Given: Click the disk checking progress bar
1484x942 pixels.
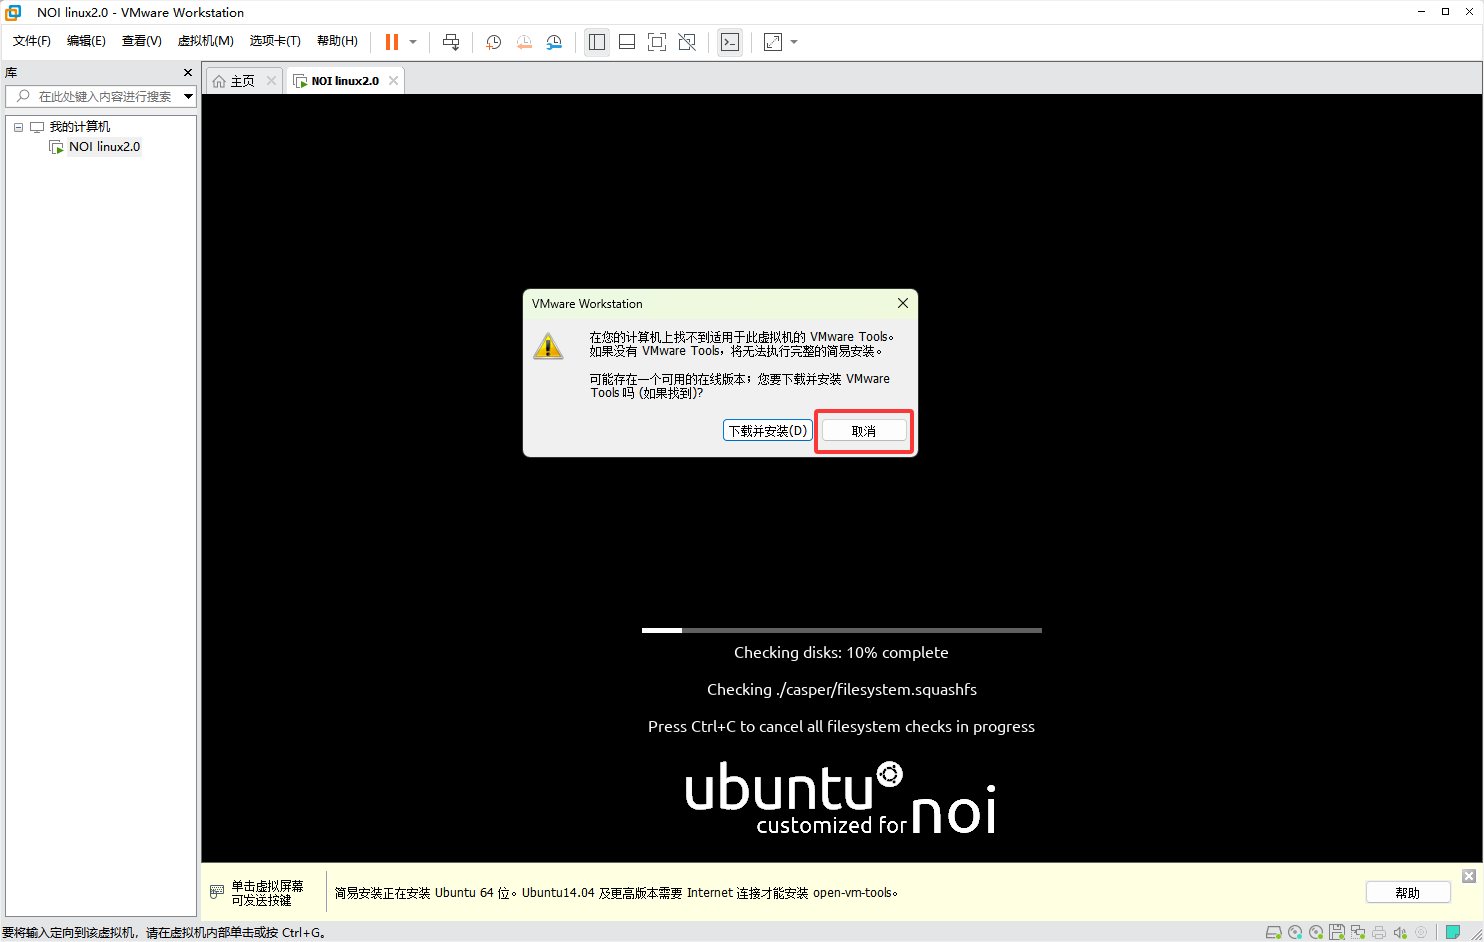Looking at the screenshot, I should pos(842,630).
